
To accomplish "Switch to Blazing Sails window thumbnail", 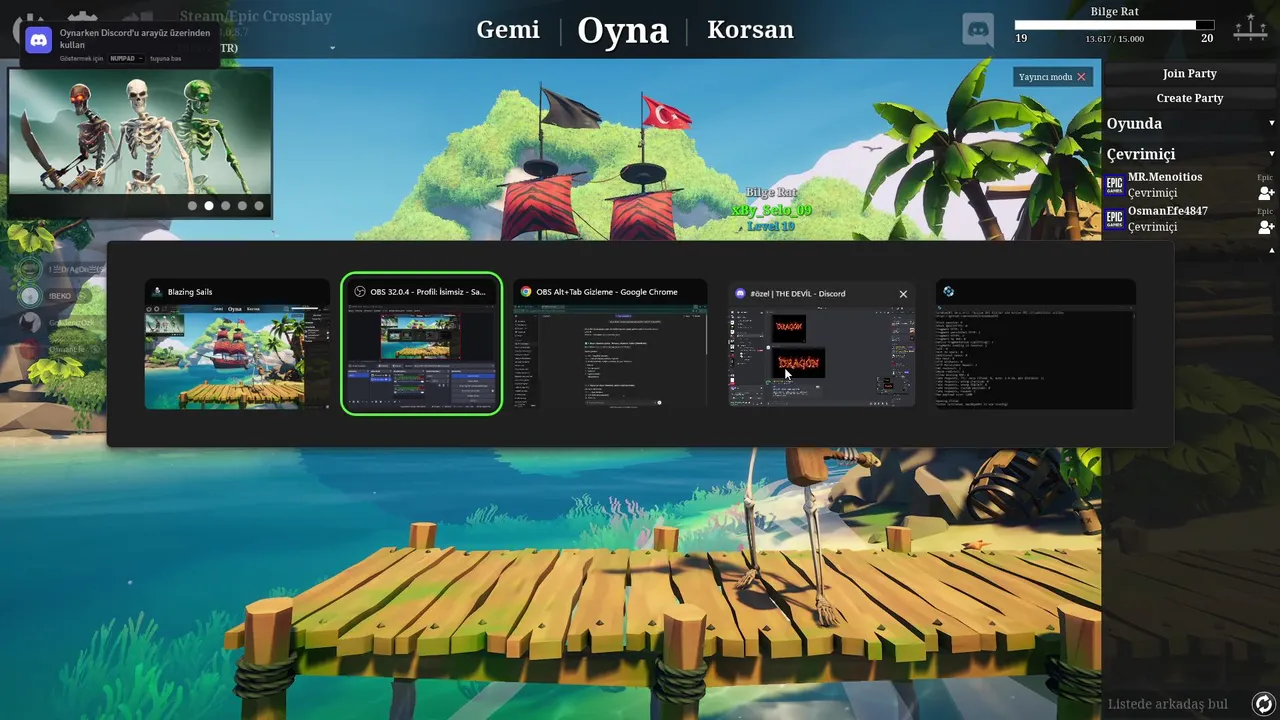I will 237,356.
